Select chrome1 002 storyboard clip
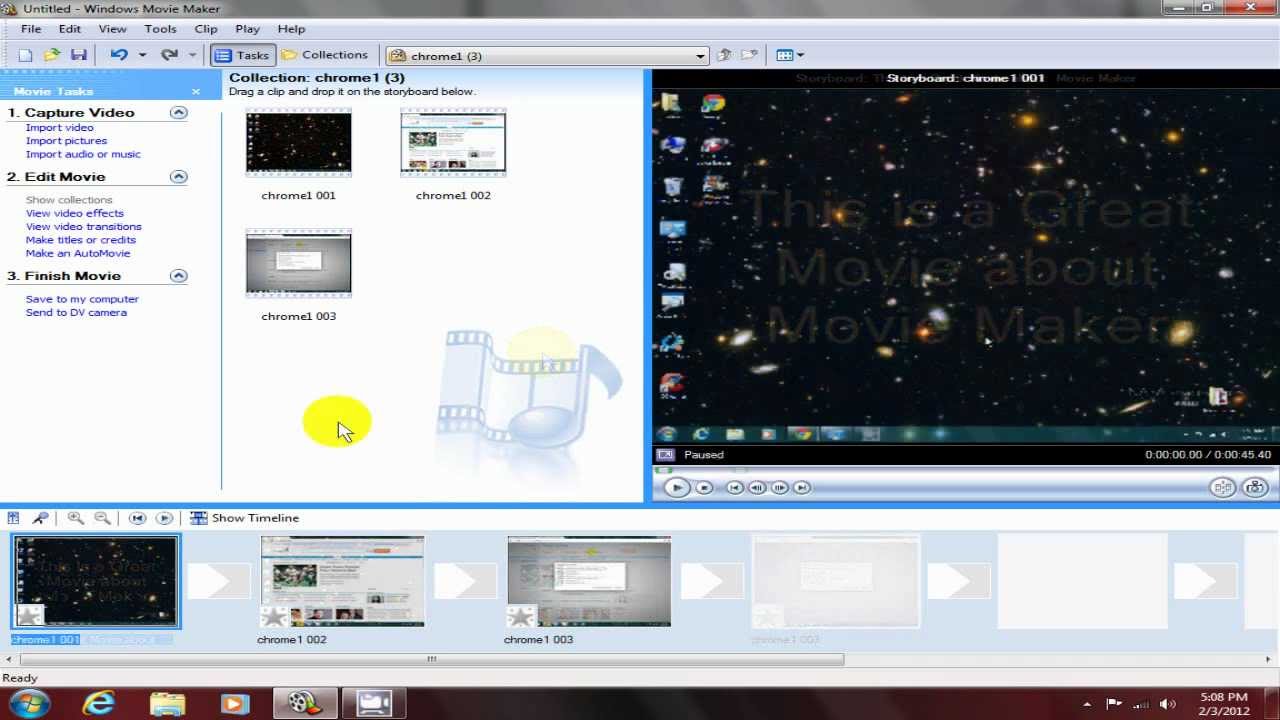Image resolution: width=1280 pixels, height=720 pixels. (342, 582)
